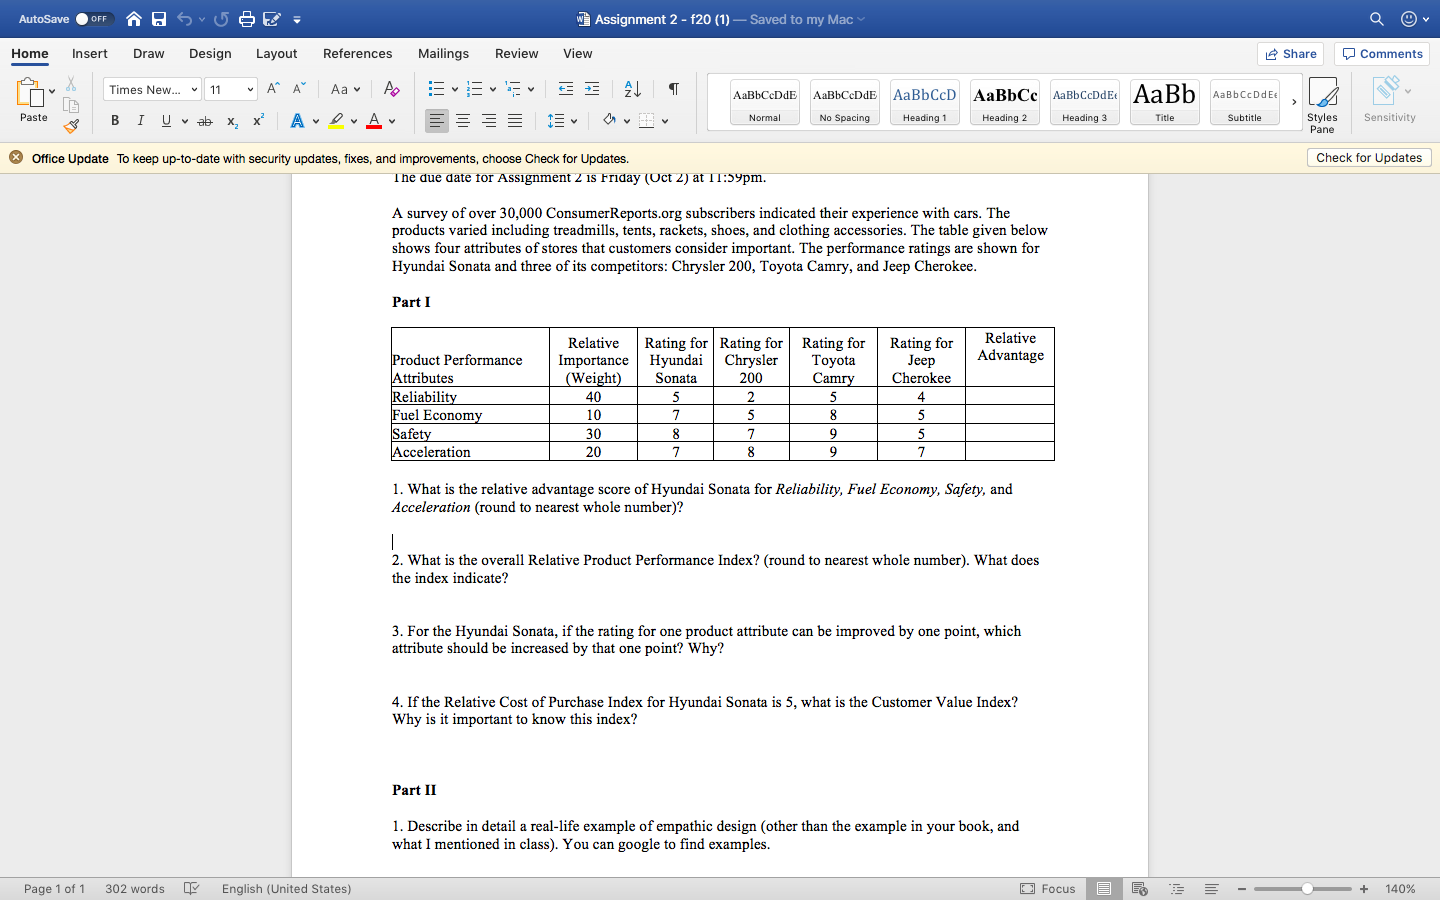Expand the line spacing options

575,121
